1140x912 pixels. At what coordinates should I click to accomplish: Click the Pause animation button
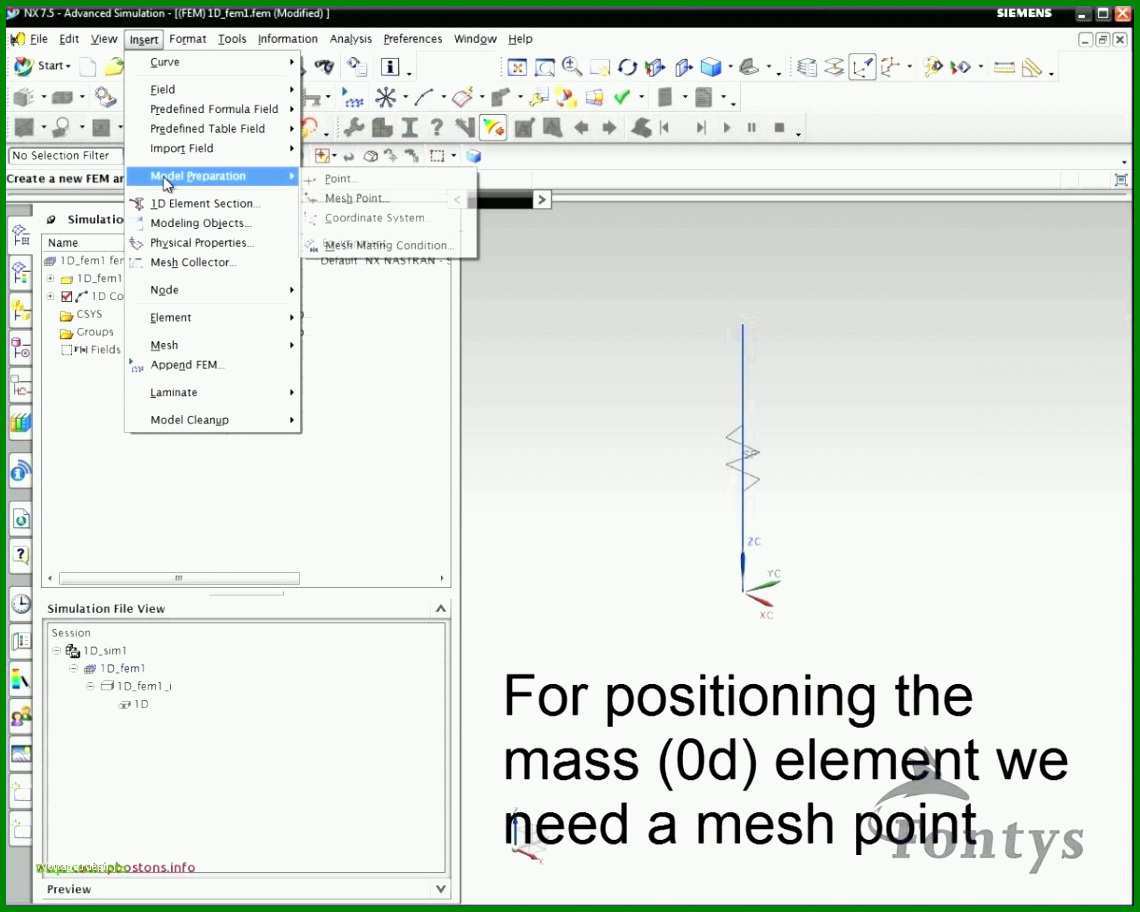pyautogui.click(x=752, y=128)
